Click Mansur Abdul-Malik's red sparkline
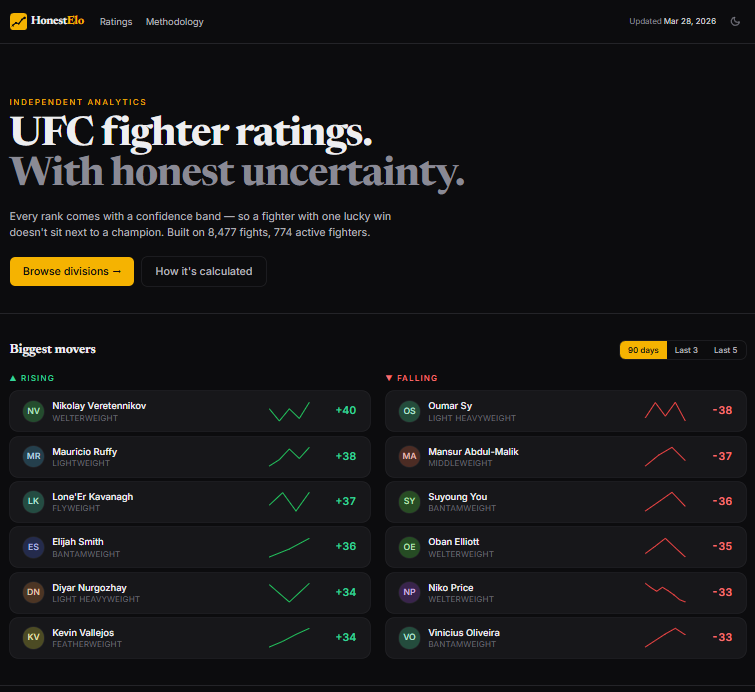Image resolution: width=755 pixels, height=692 pixels. click(x=665, y=457)
